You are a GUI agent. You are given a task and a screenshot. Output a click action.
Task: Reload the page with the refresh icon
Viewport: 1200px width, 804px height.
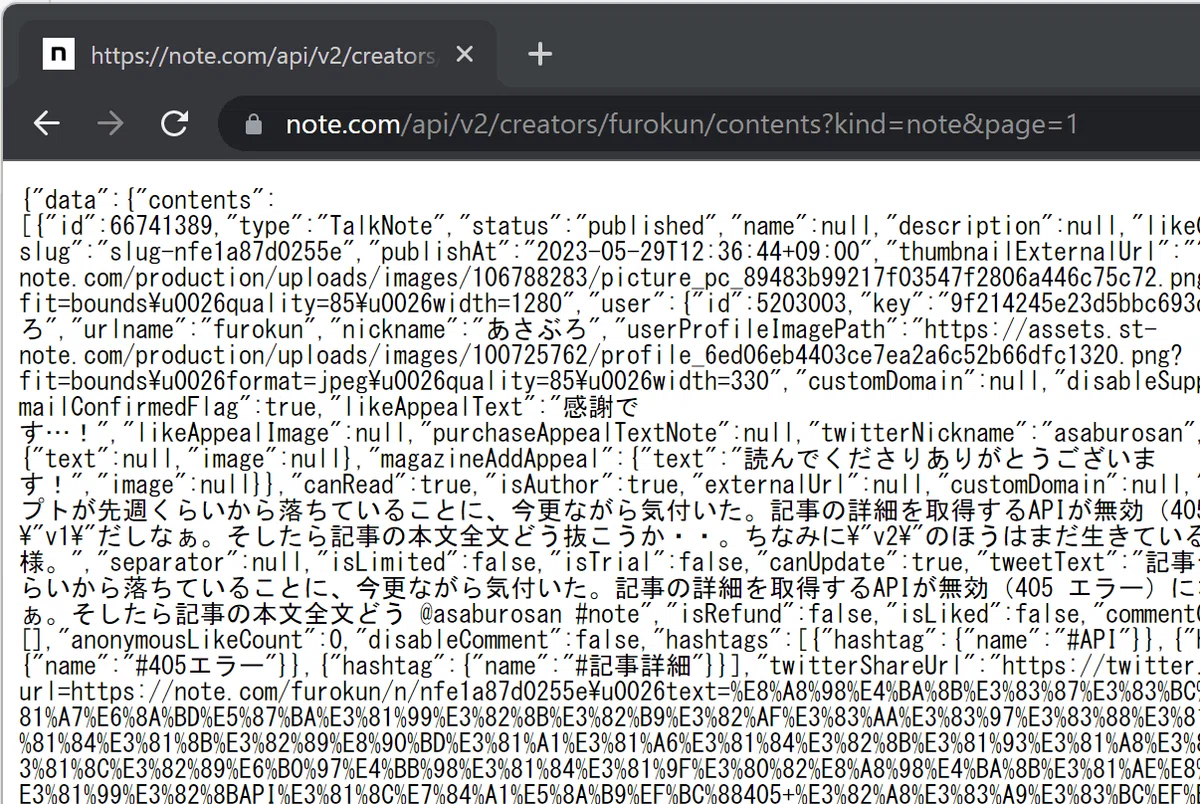175,123
